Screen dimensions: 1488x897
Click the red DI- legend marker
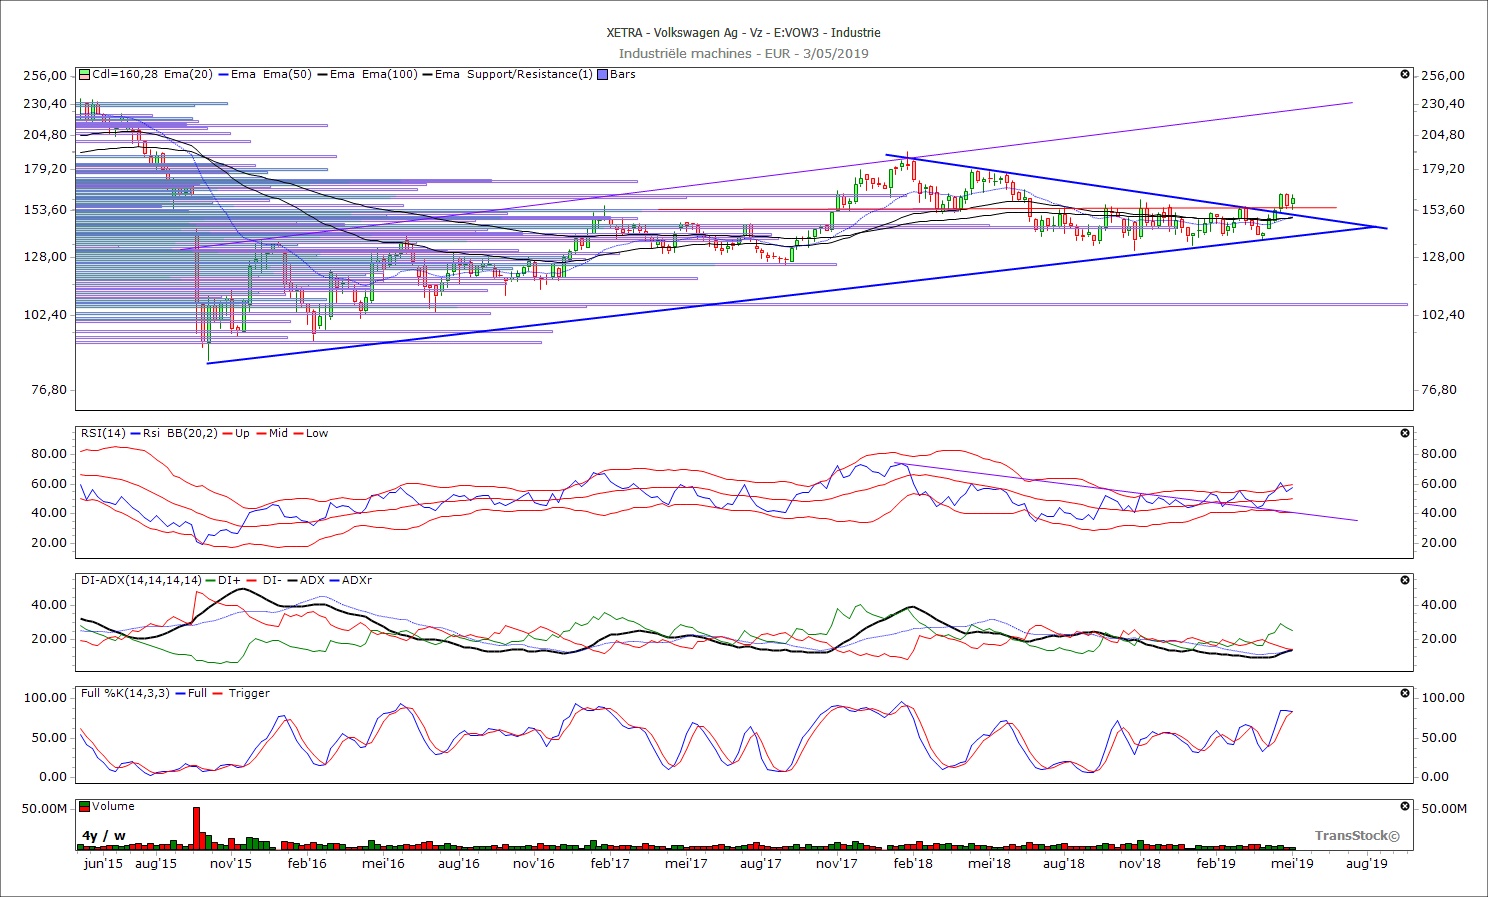pyautogui.click(x=251, y=580)
